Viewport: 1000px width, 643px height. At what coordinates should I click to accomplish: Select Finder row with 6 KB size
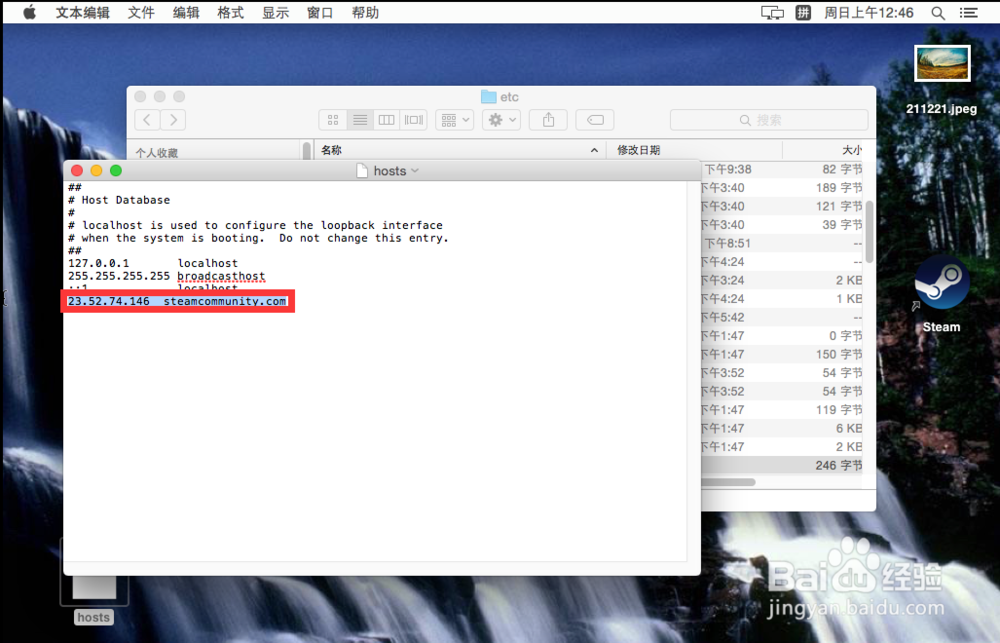784,428
